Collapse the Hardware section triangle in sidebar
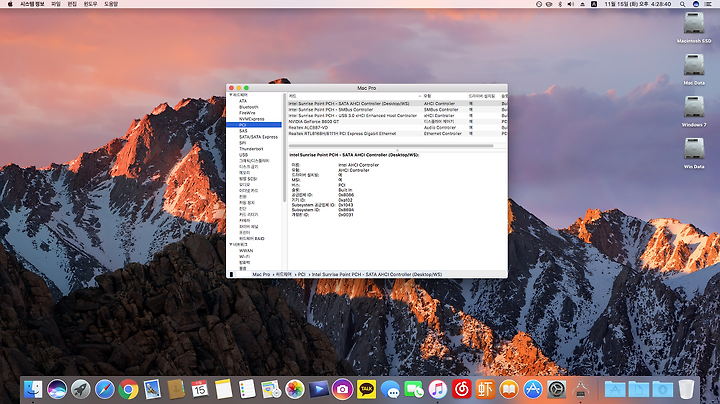Viewport: 720px width, 404px height. point(231,95)
